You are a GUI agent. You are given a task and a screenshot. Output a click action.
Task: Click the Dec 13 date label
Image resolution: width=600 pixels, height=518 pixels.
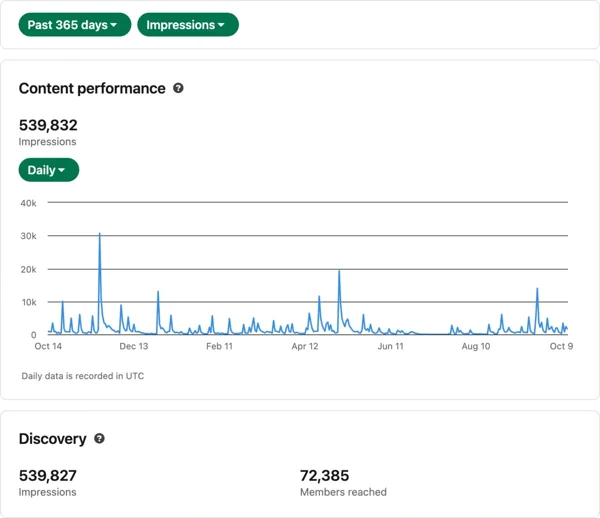pos(134,347)
